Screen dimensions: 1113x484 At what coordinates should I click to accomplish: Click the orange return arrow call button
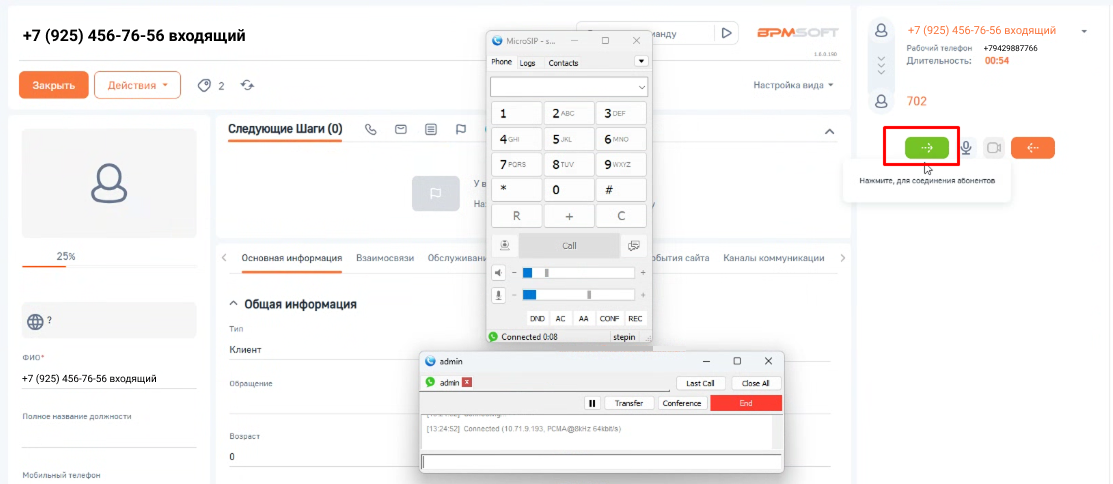click(1032, 148)
